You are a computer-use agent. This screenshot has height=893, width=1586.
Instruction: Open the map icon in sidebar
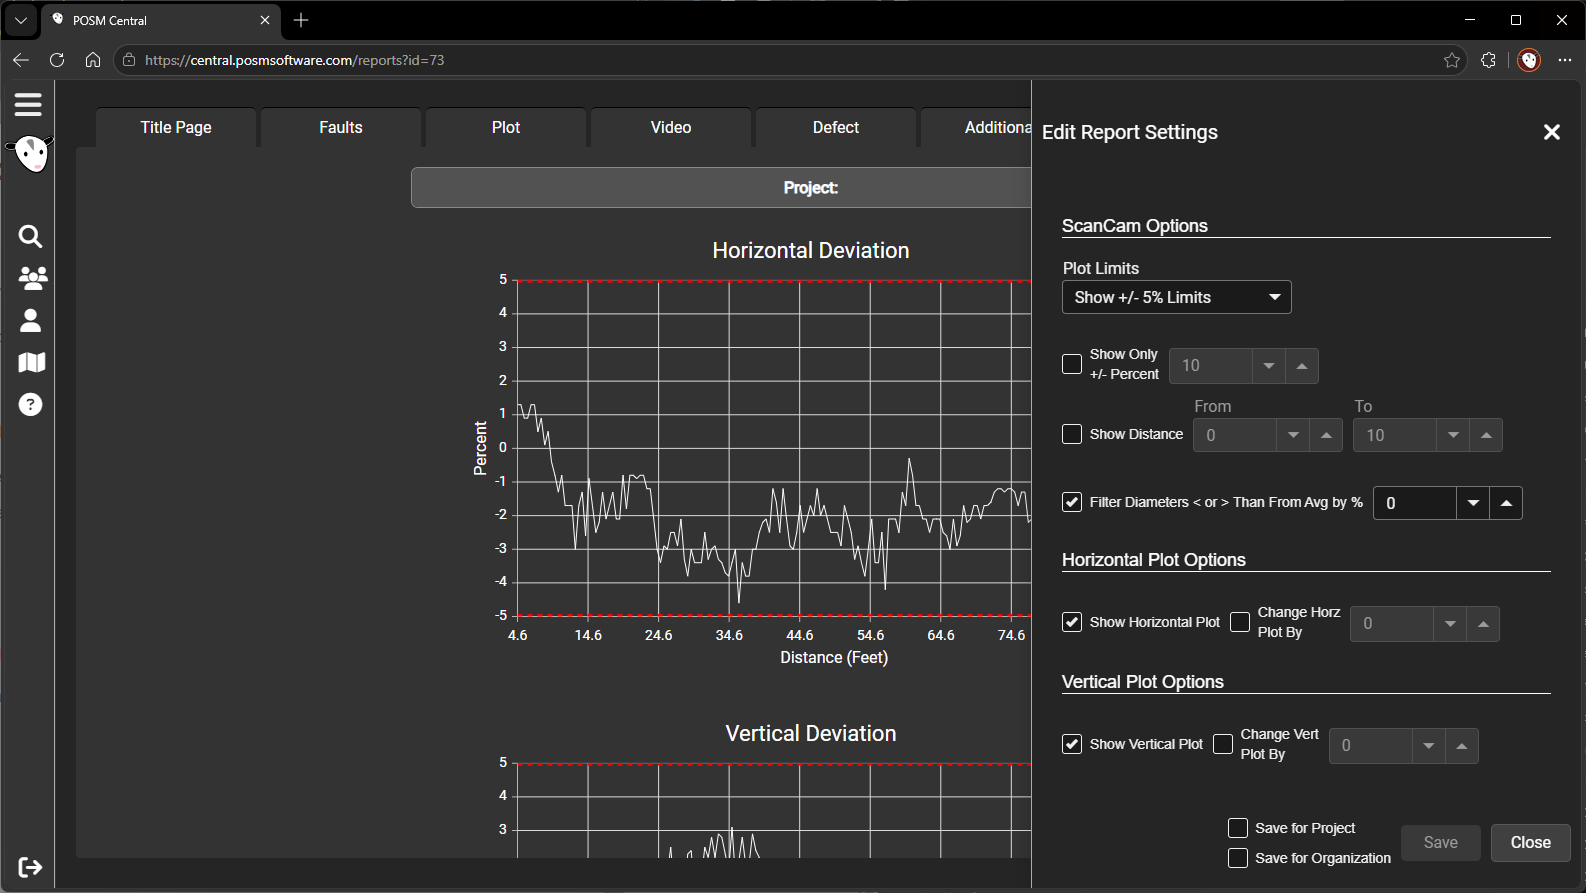32,362
